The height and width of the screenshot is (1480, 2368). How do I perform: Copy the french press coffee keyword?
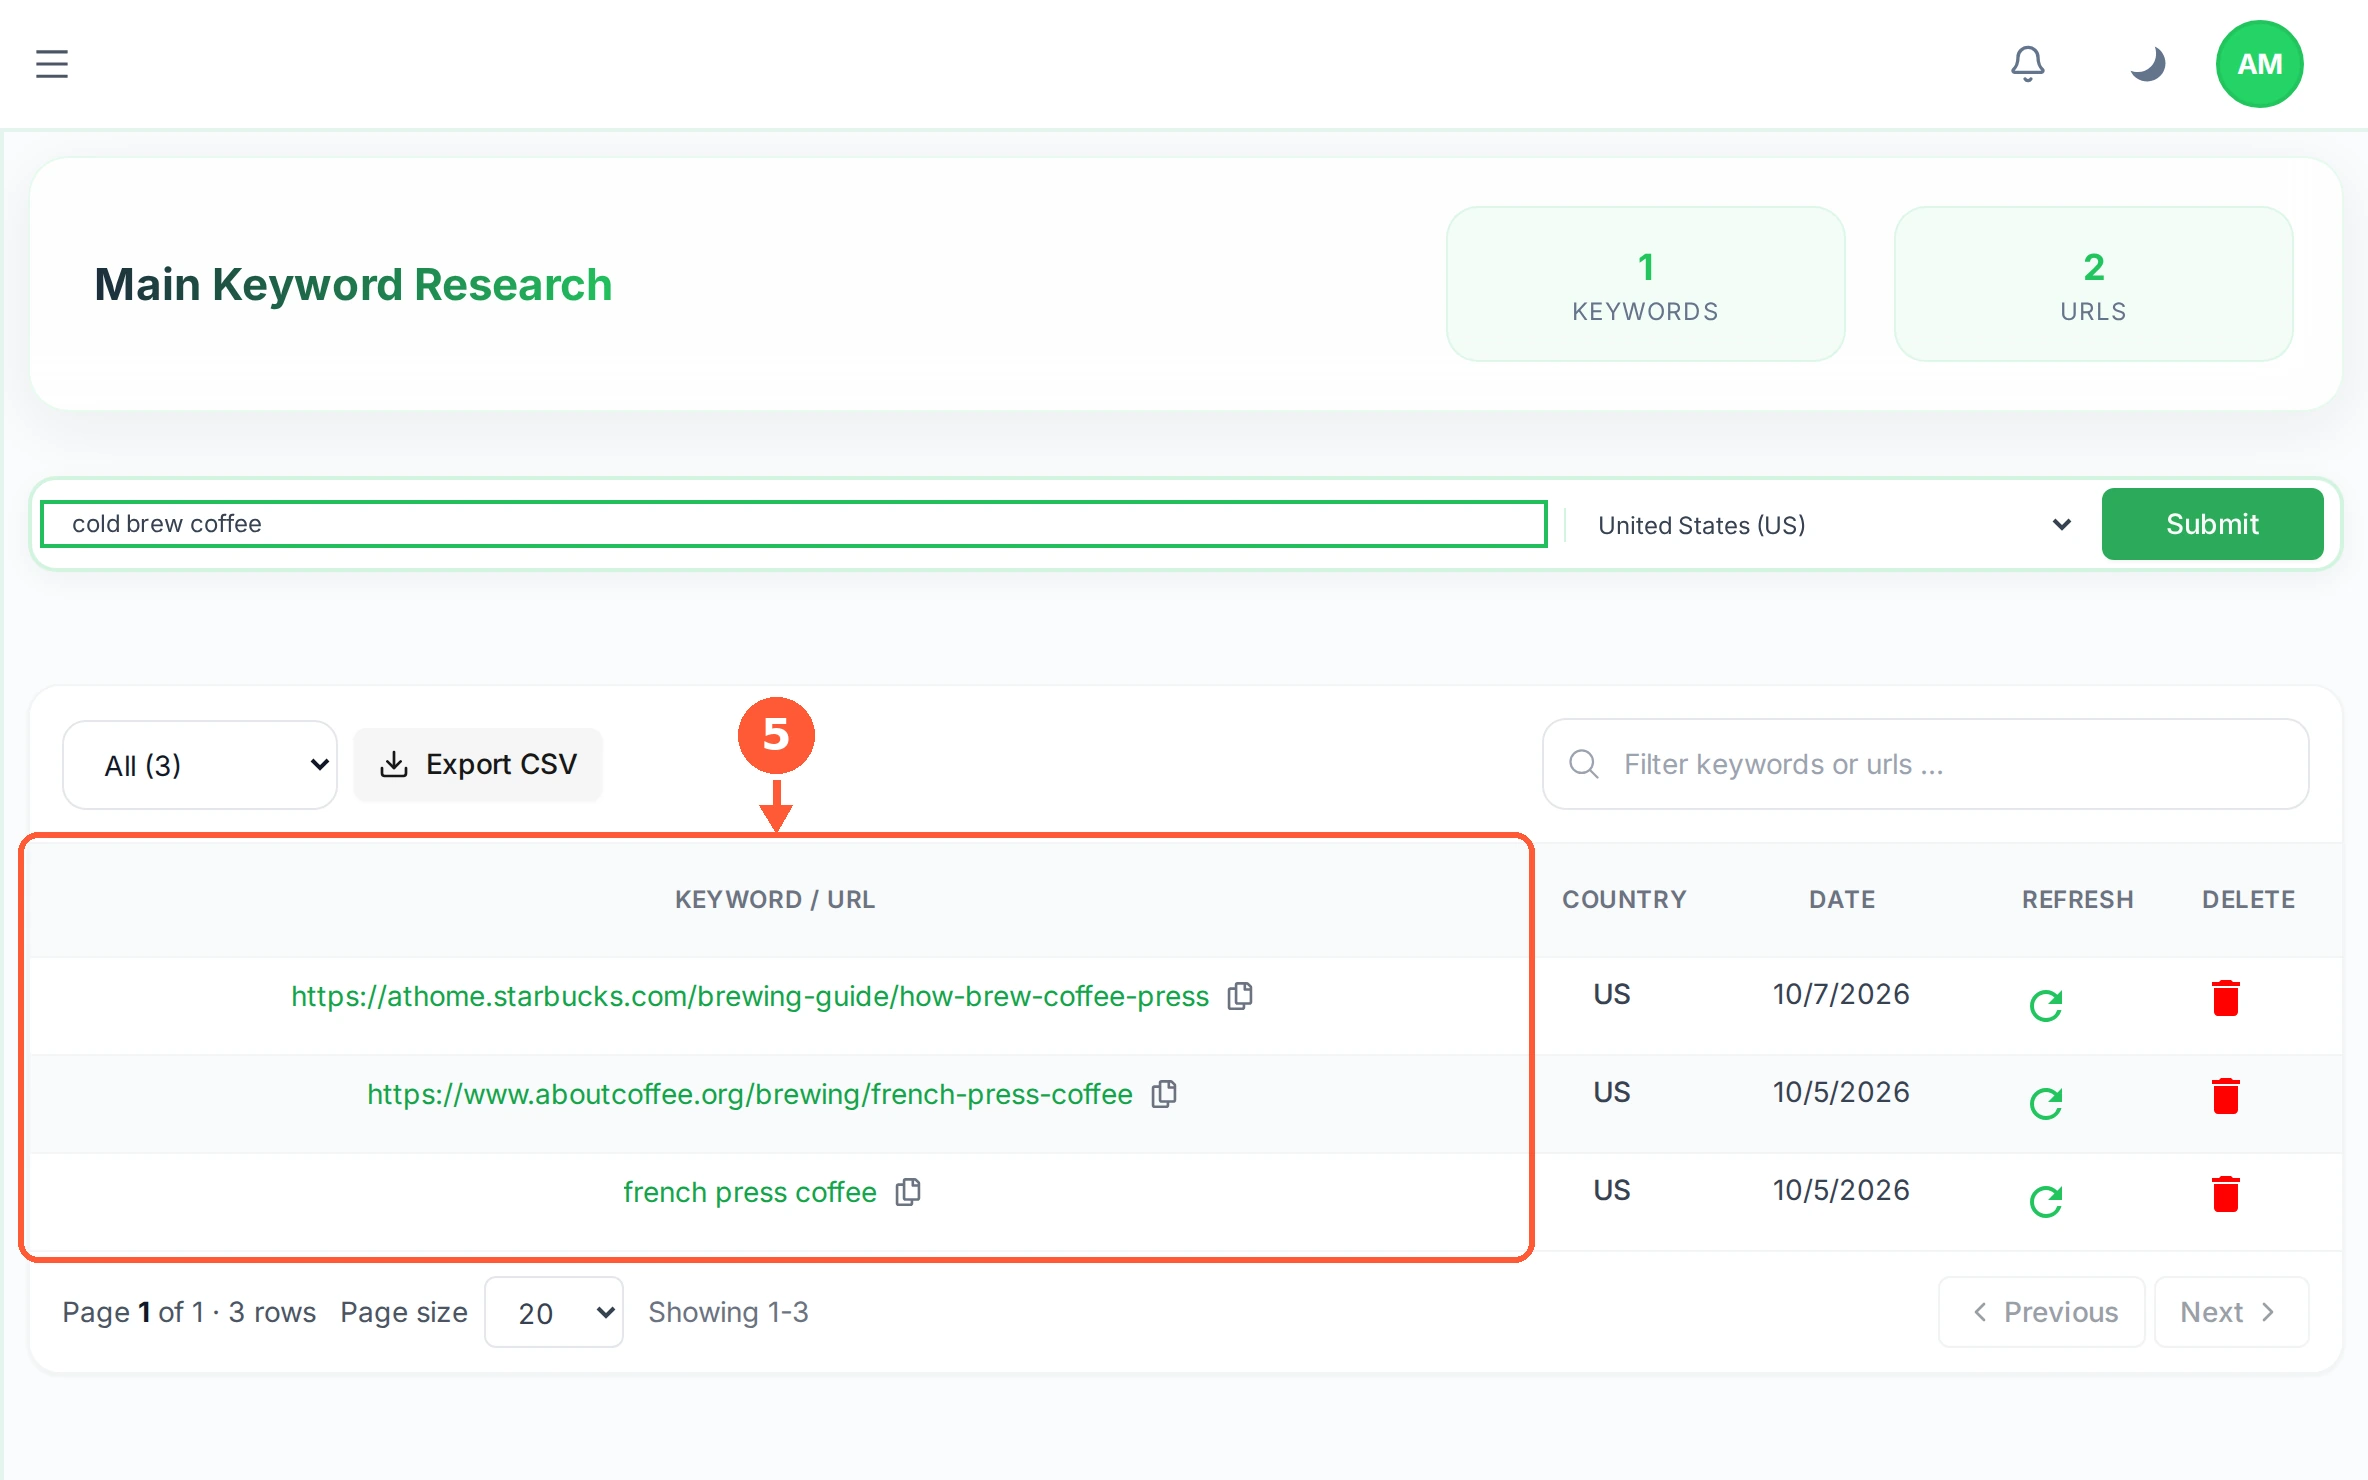coord(908,1192)
